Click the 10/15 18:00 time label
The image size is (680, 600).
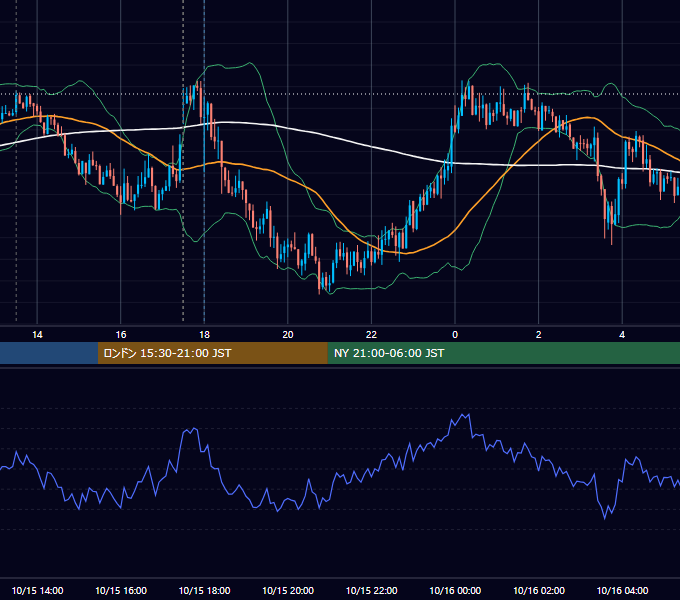(x=204, y=590)
